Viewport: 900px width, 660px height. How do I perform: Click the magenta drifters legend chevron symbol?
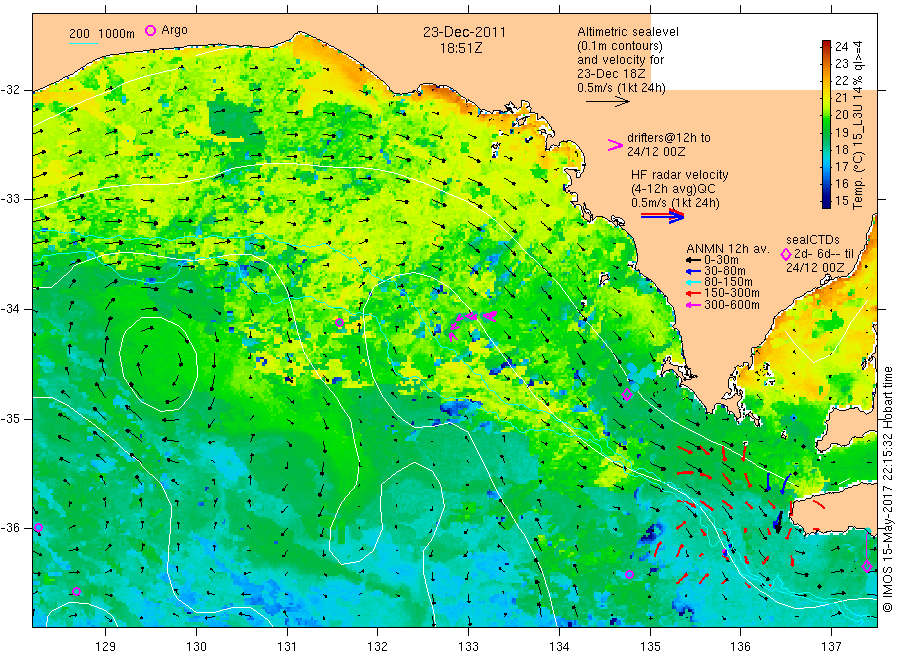(615, 145)
